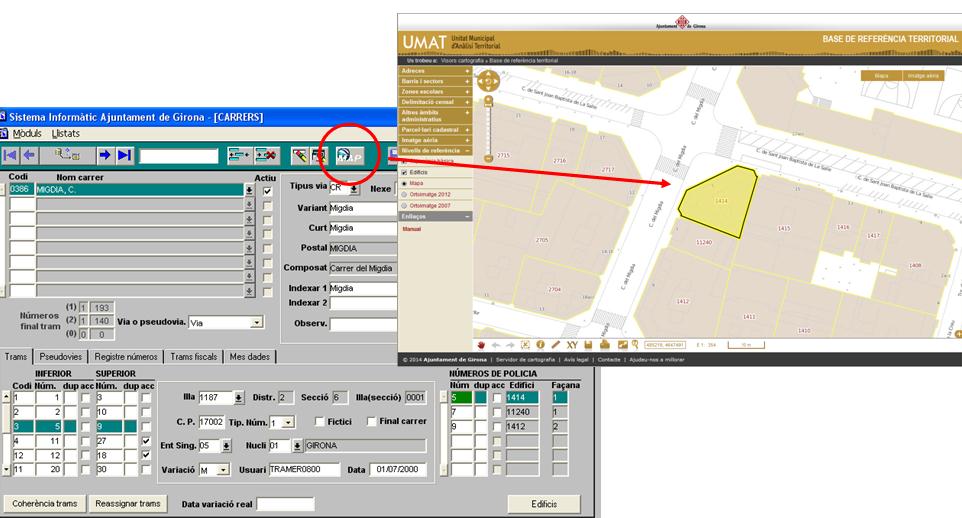Switch to the Trams tab
This screenshot has height=518, width=962.
click(16, 357)
